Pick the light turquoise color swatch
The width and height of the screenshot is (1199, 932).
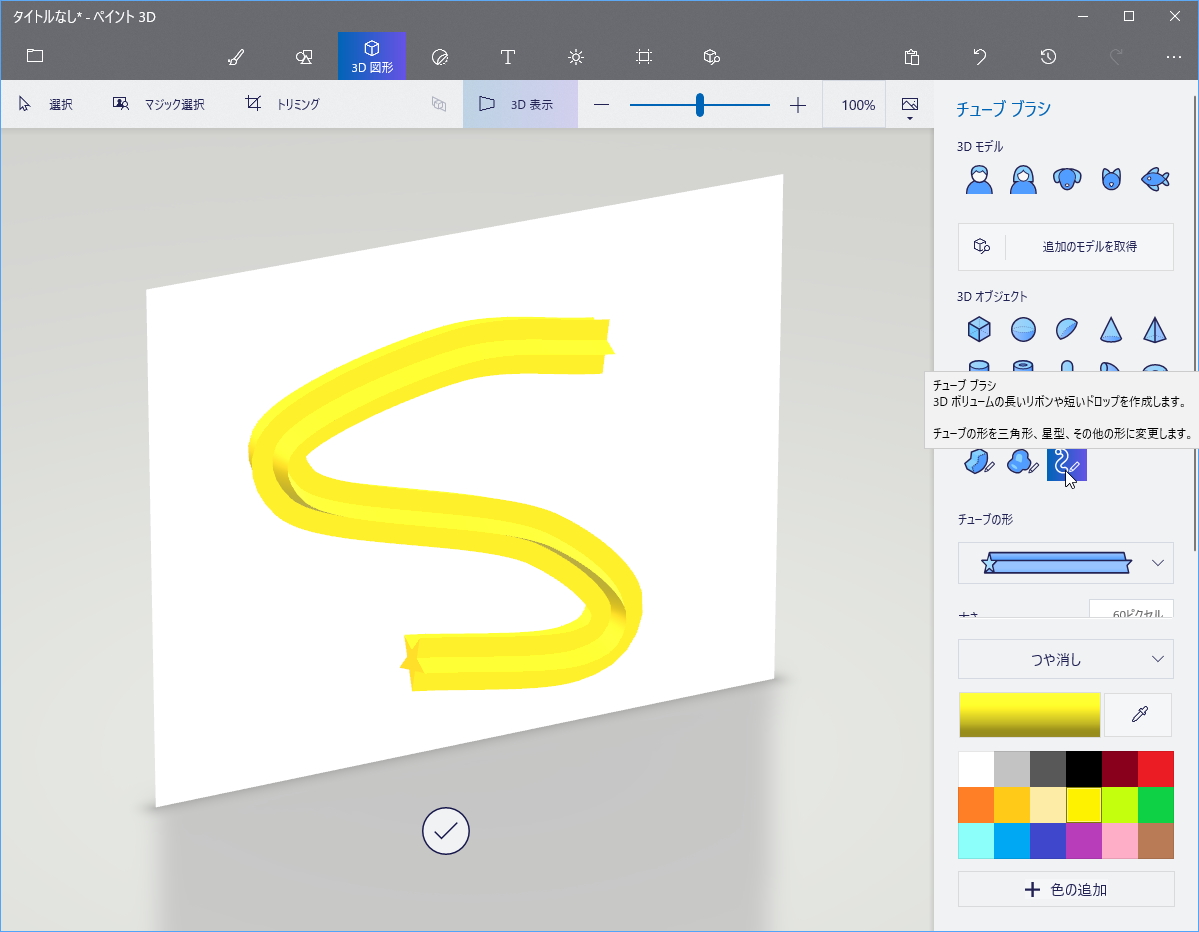[976, 841]
